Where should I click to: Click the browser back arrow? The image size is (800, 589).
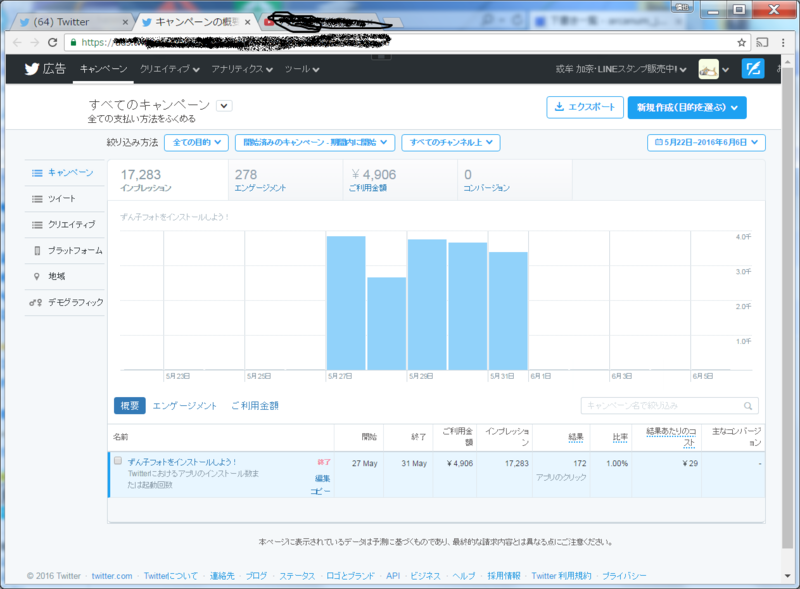point(17,42)
